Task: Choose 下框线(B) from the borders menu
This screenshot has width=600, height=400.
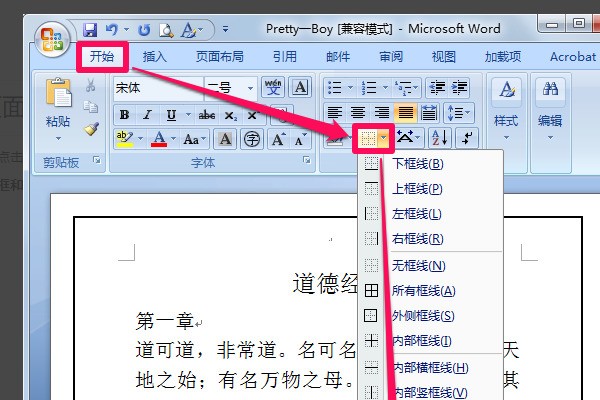Action: (430, 164)
